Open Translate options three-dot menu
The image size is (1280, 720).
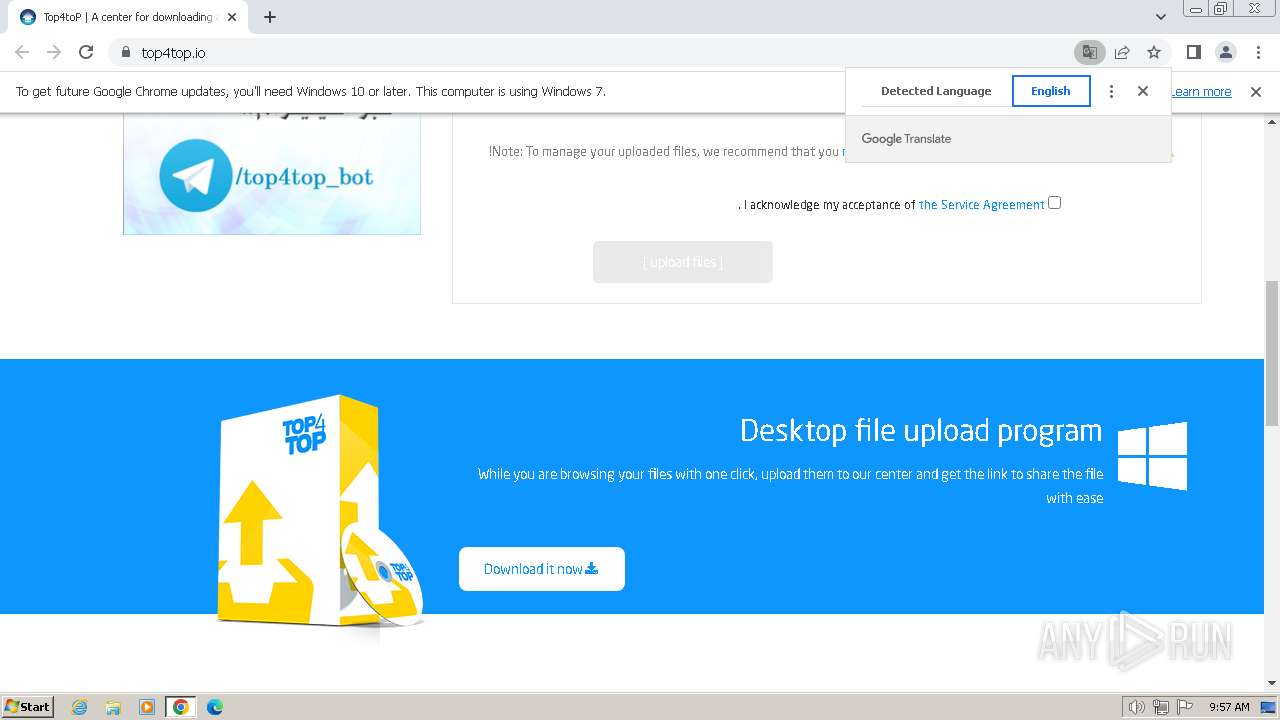coord(1111,91)
